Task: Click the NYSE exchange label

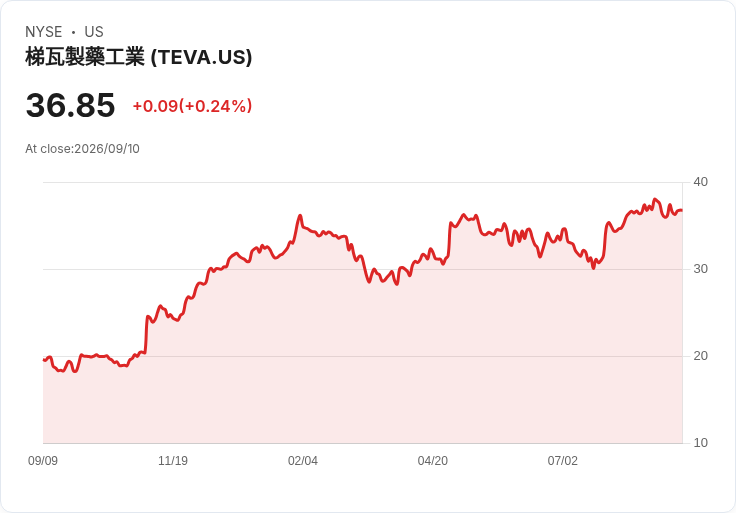Action: [44, 32]
